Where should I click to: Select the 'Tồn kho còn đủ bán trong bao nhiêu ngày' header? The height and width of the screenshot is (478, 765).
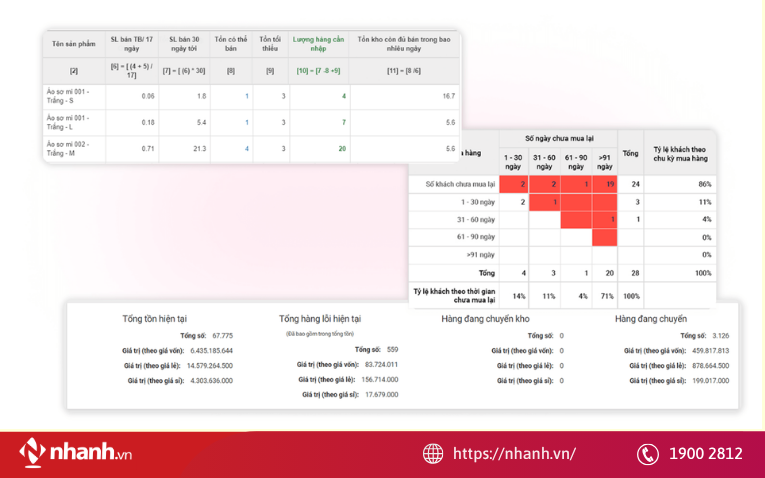(x=404, y=44)
